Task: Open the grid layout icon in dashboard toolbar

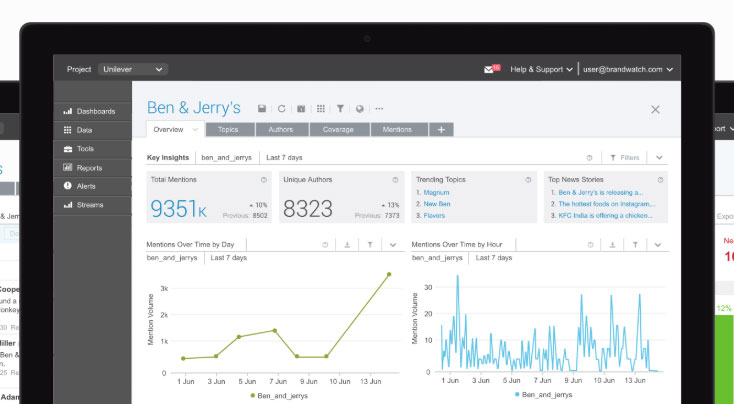Action: click(321, 109)
